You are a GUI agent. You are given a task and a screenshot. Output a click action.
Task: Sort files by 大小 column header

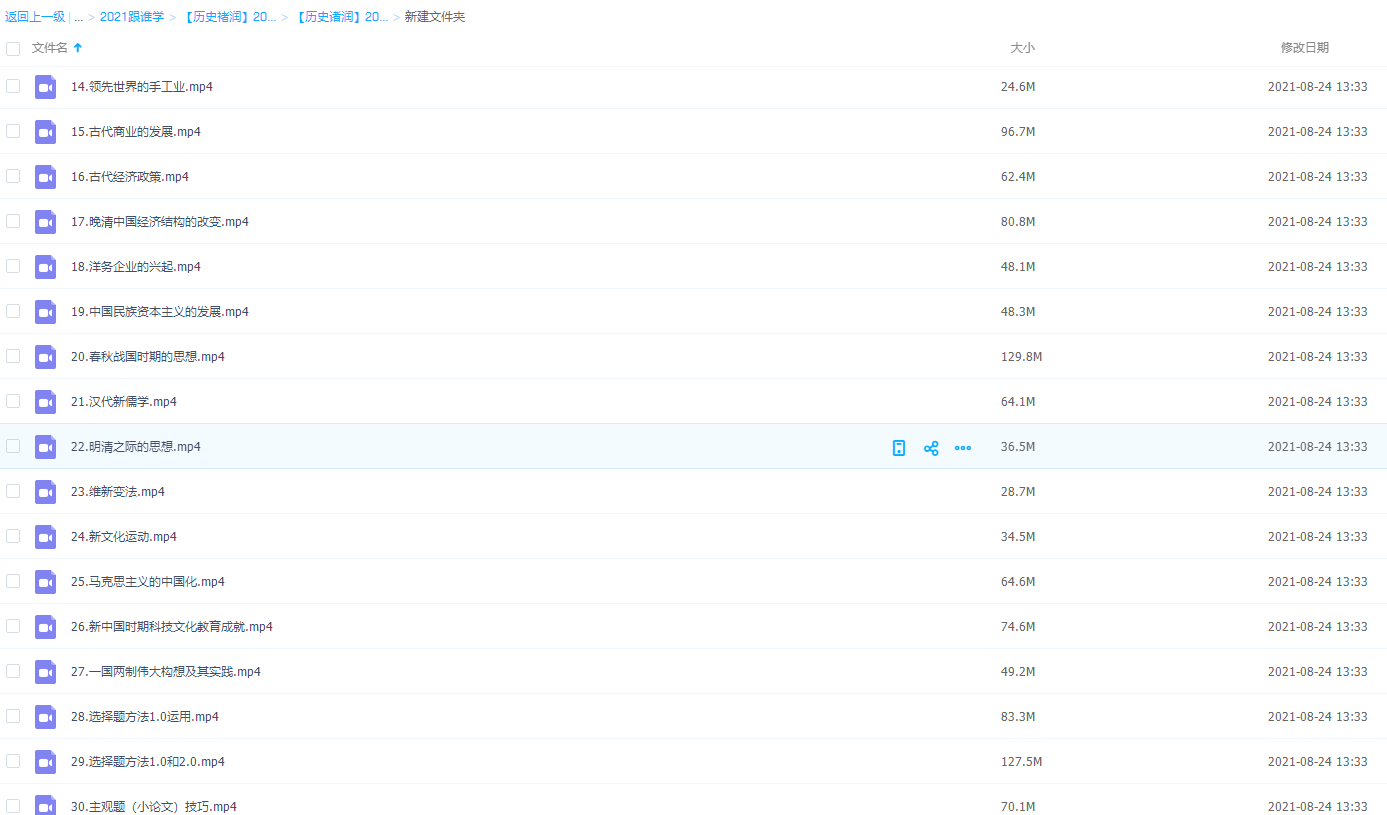coord(1022,48)
